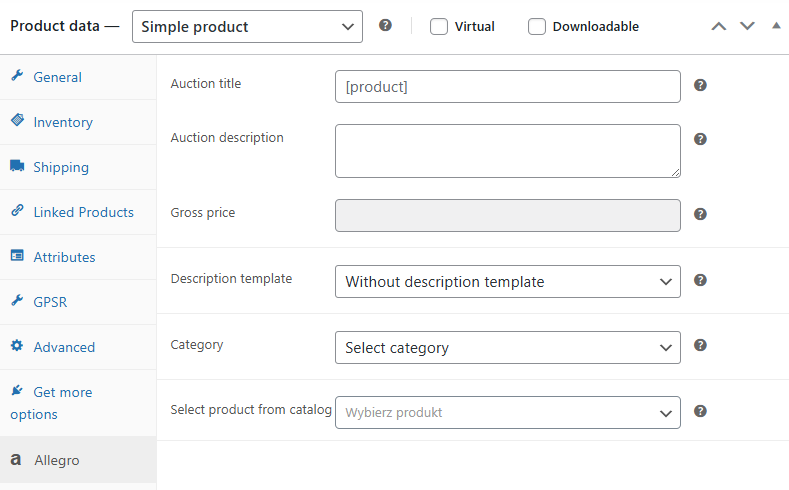Switch to the General tab
Screen dimensions: 789x490
[78, 77]
